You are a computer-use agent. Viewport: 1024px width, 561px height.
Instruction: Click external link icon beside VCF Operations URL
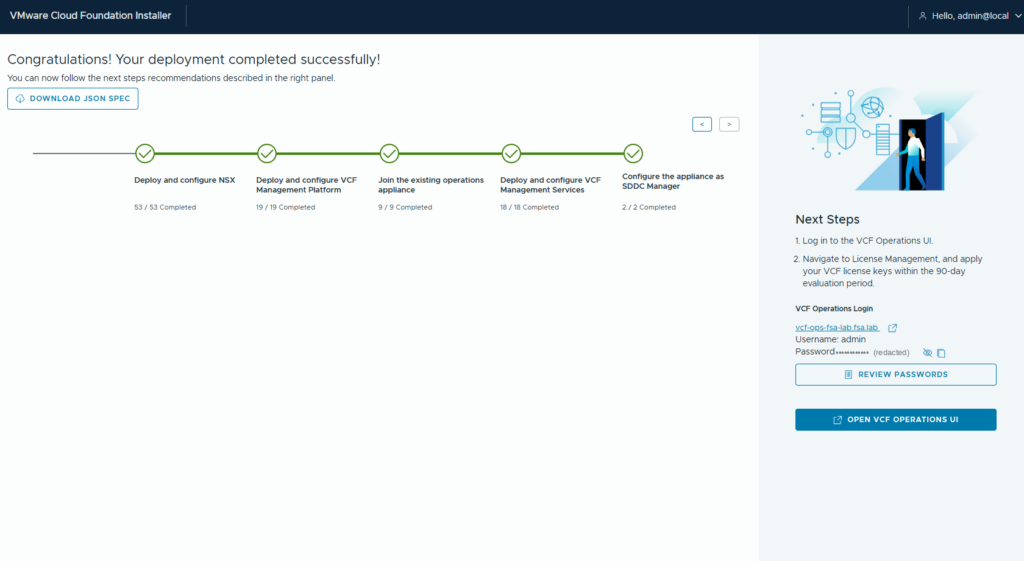coord(893,328)
